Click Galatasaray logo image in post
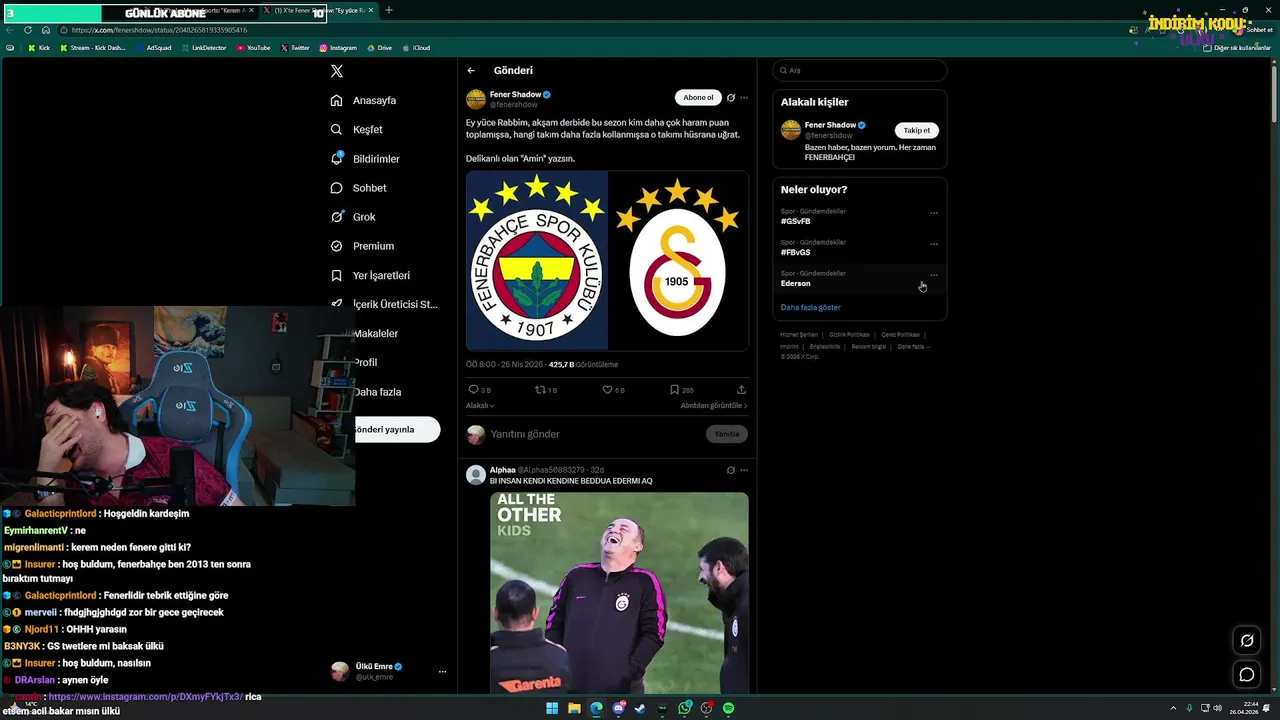The image size is (1280, 720). point(678,261)
